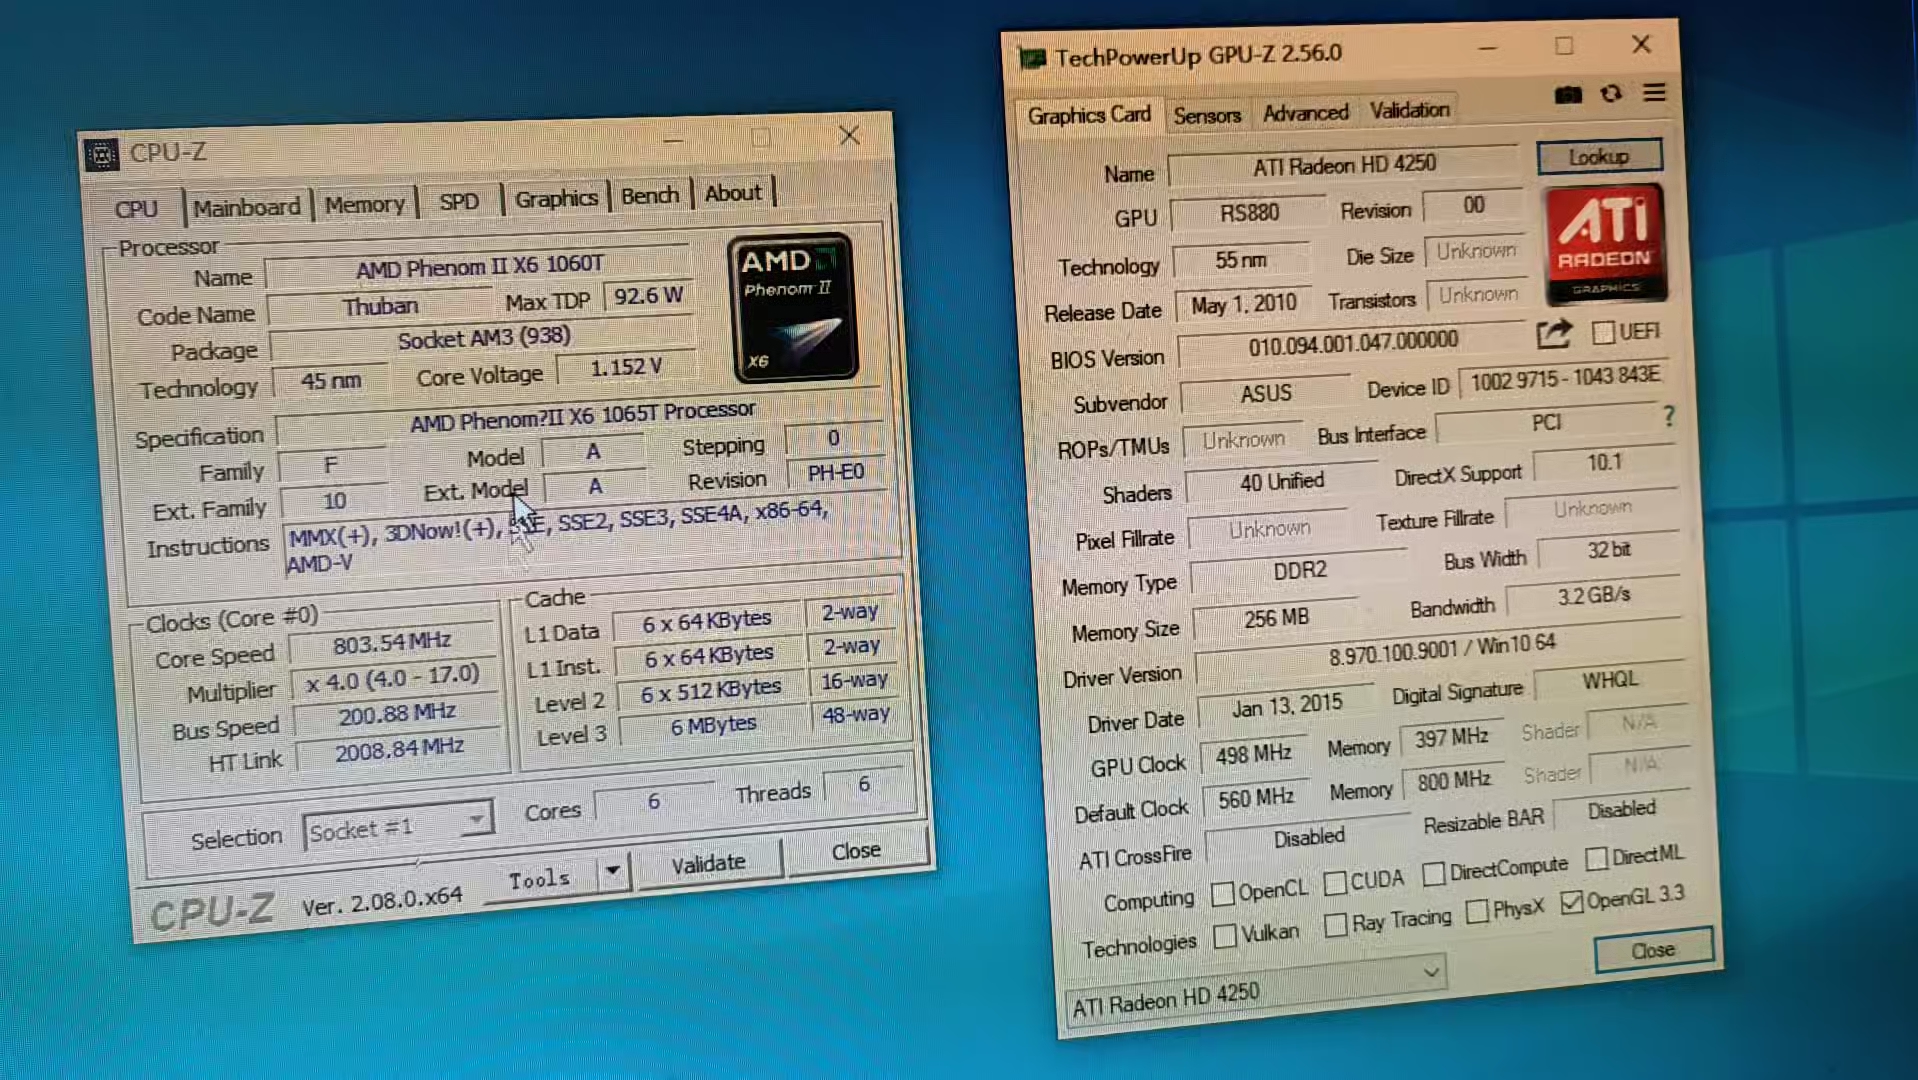
Task: Click the AMD Phenom II logo
Action: [x=795, y=308]
